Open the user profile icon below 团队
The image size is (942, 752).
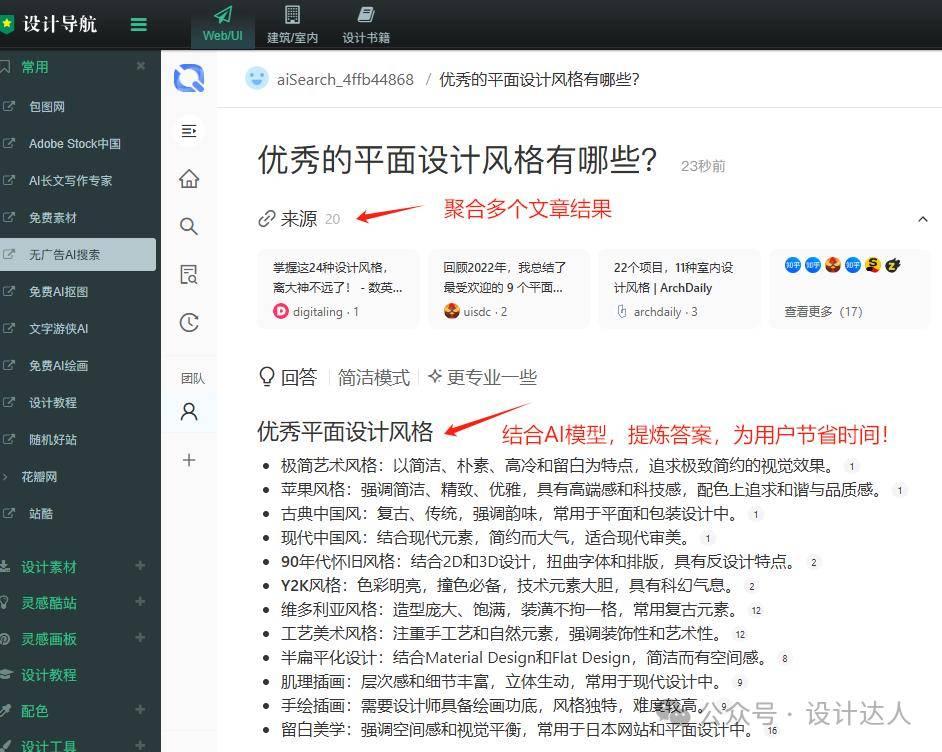click(188, 410)
